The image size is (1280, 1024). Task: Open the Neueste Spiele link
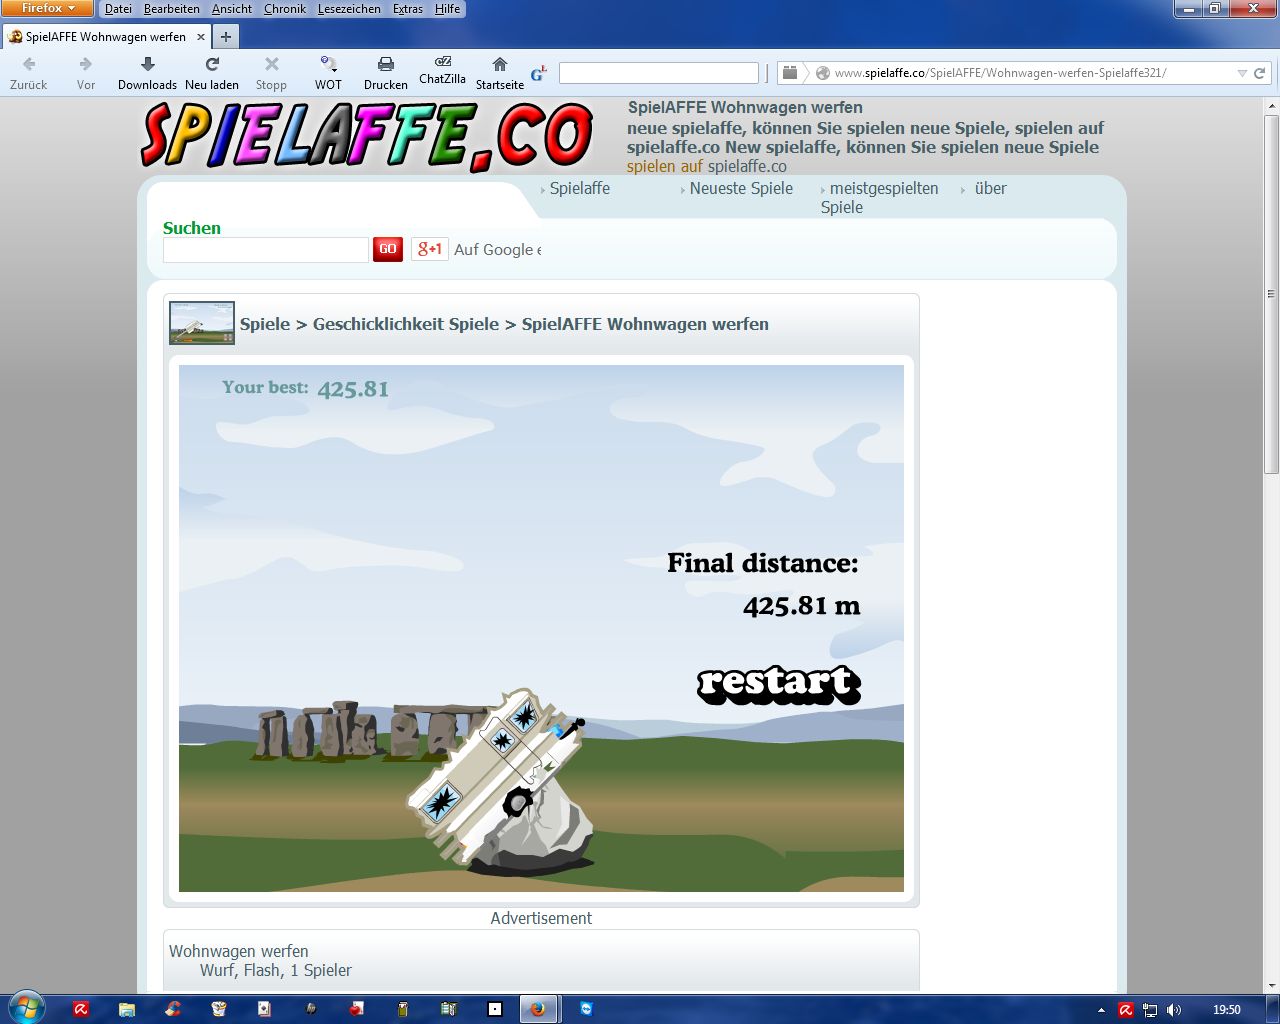(x=741, y=188)
